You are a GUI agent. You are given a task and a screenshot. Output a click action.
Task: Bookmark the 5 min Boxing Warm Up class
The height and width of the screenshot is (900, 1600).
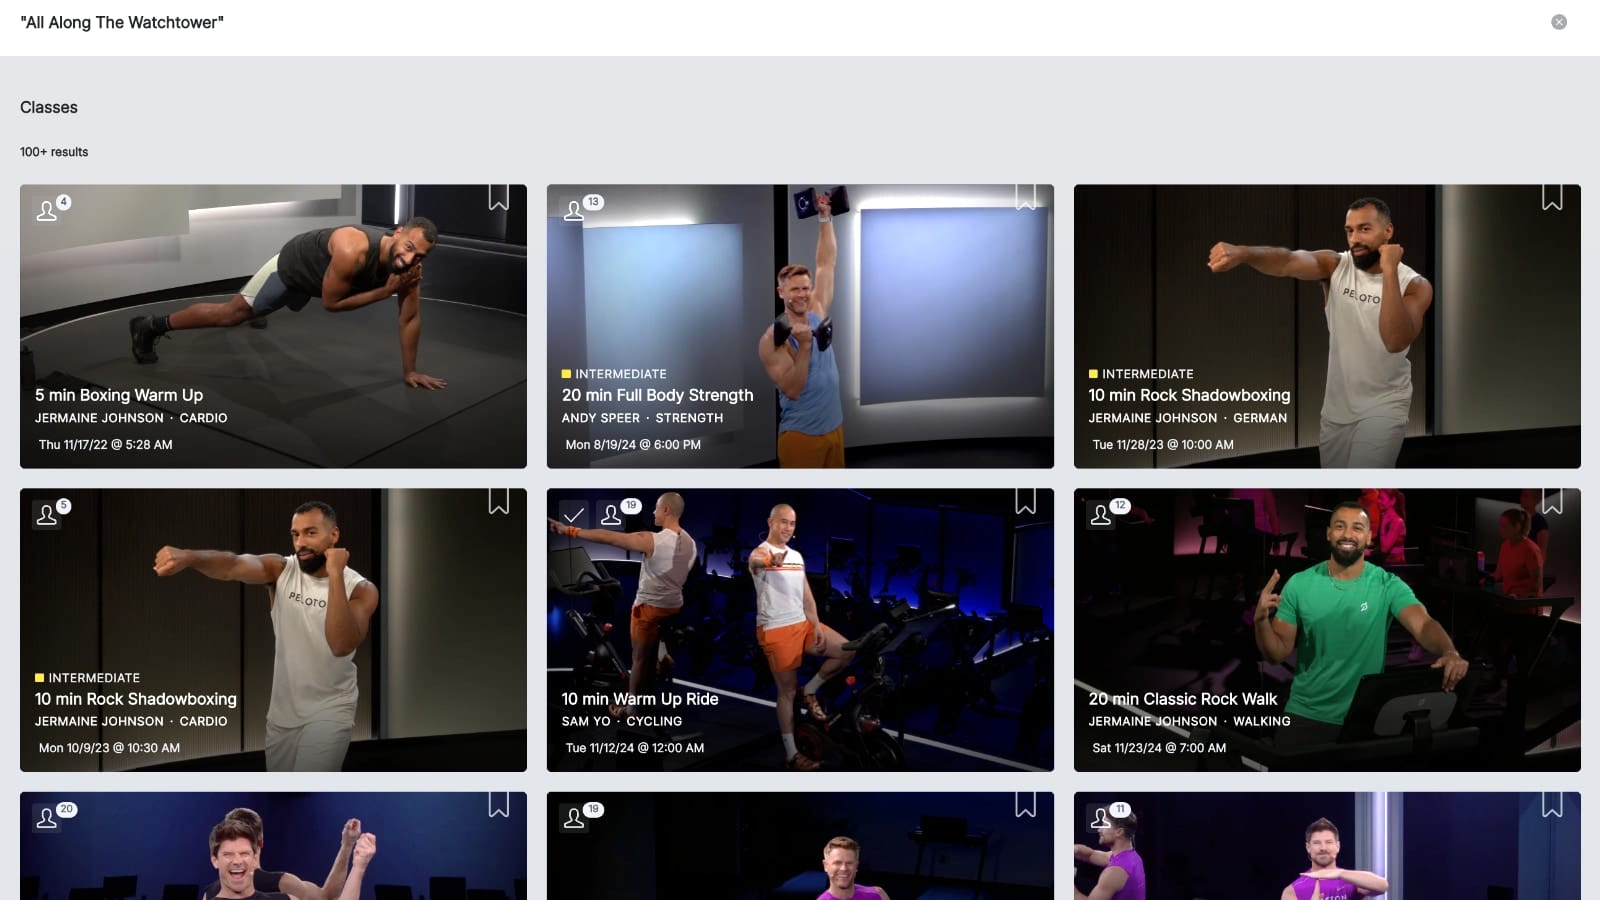pos(498,198)
